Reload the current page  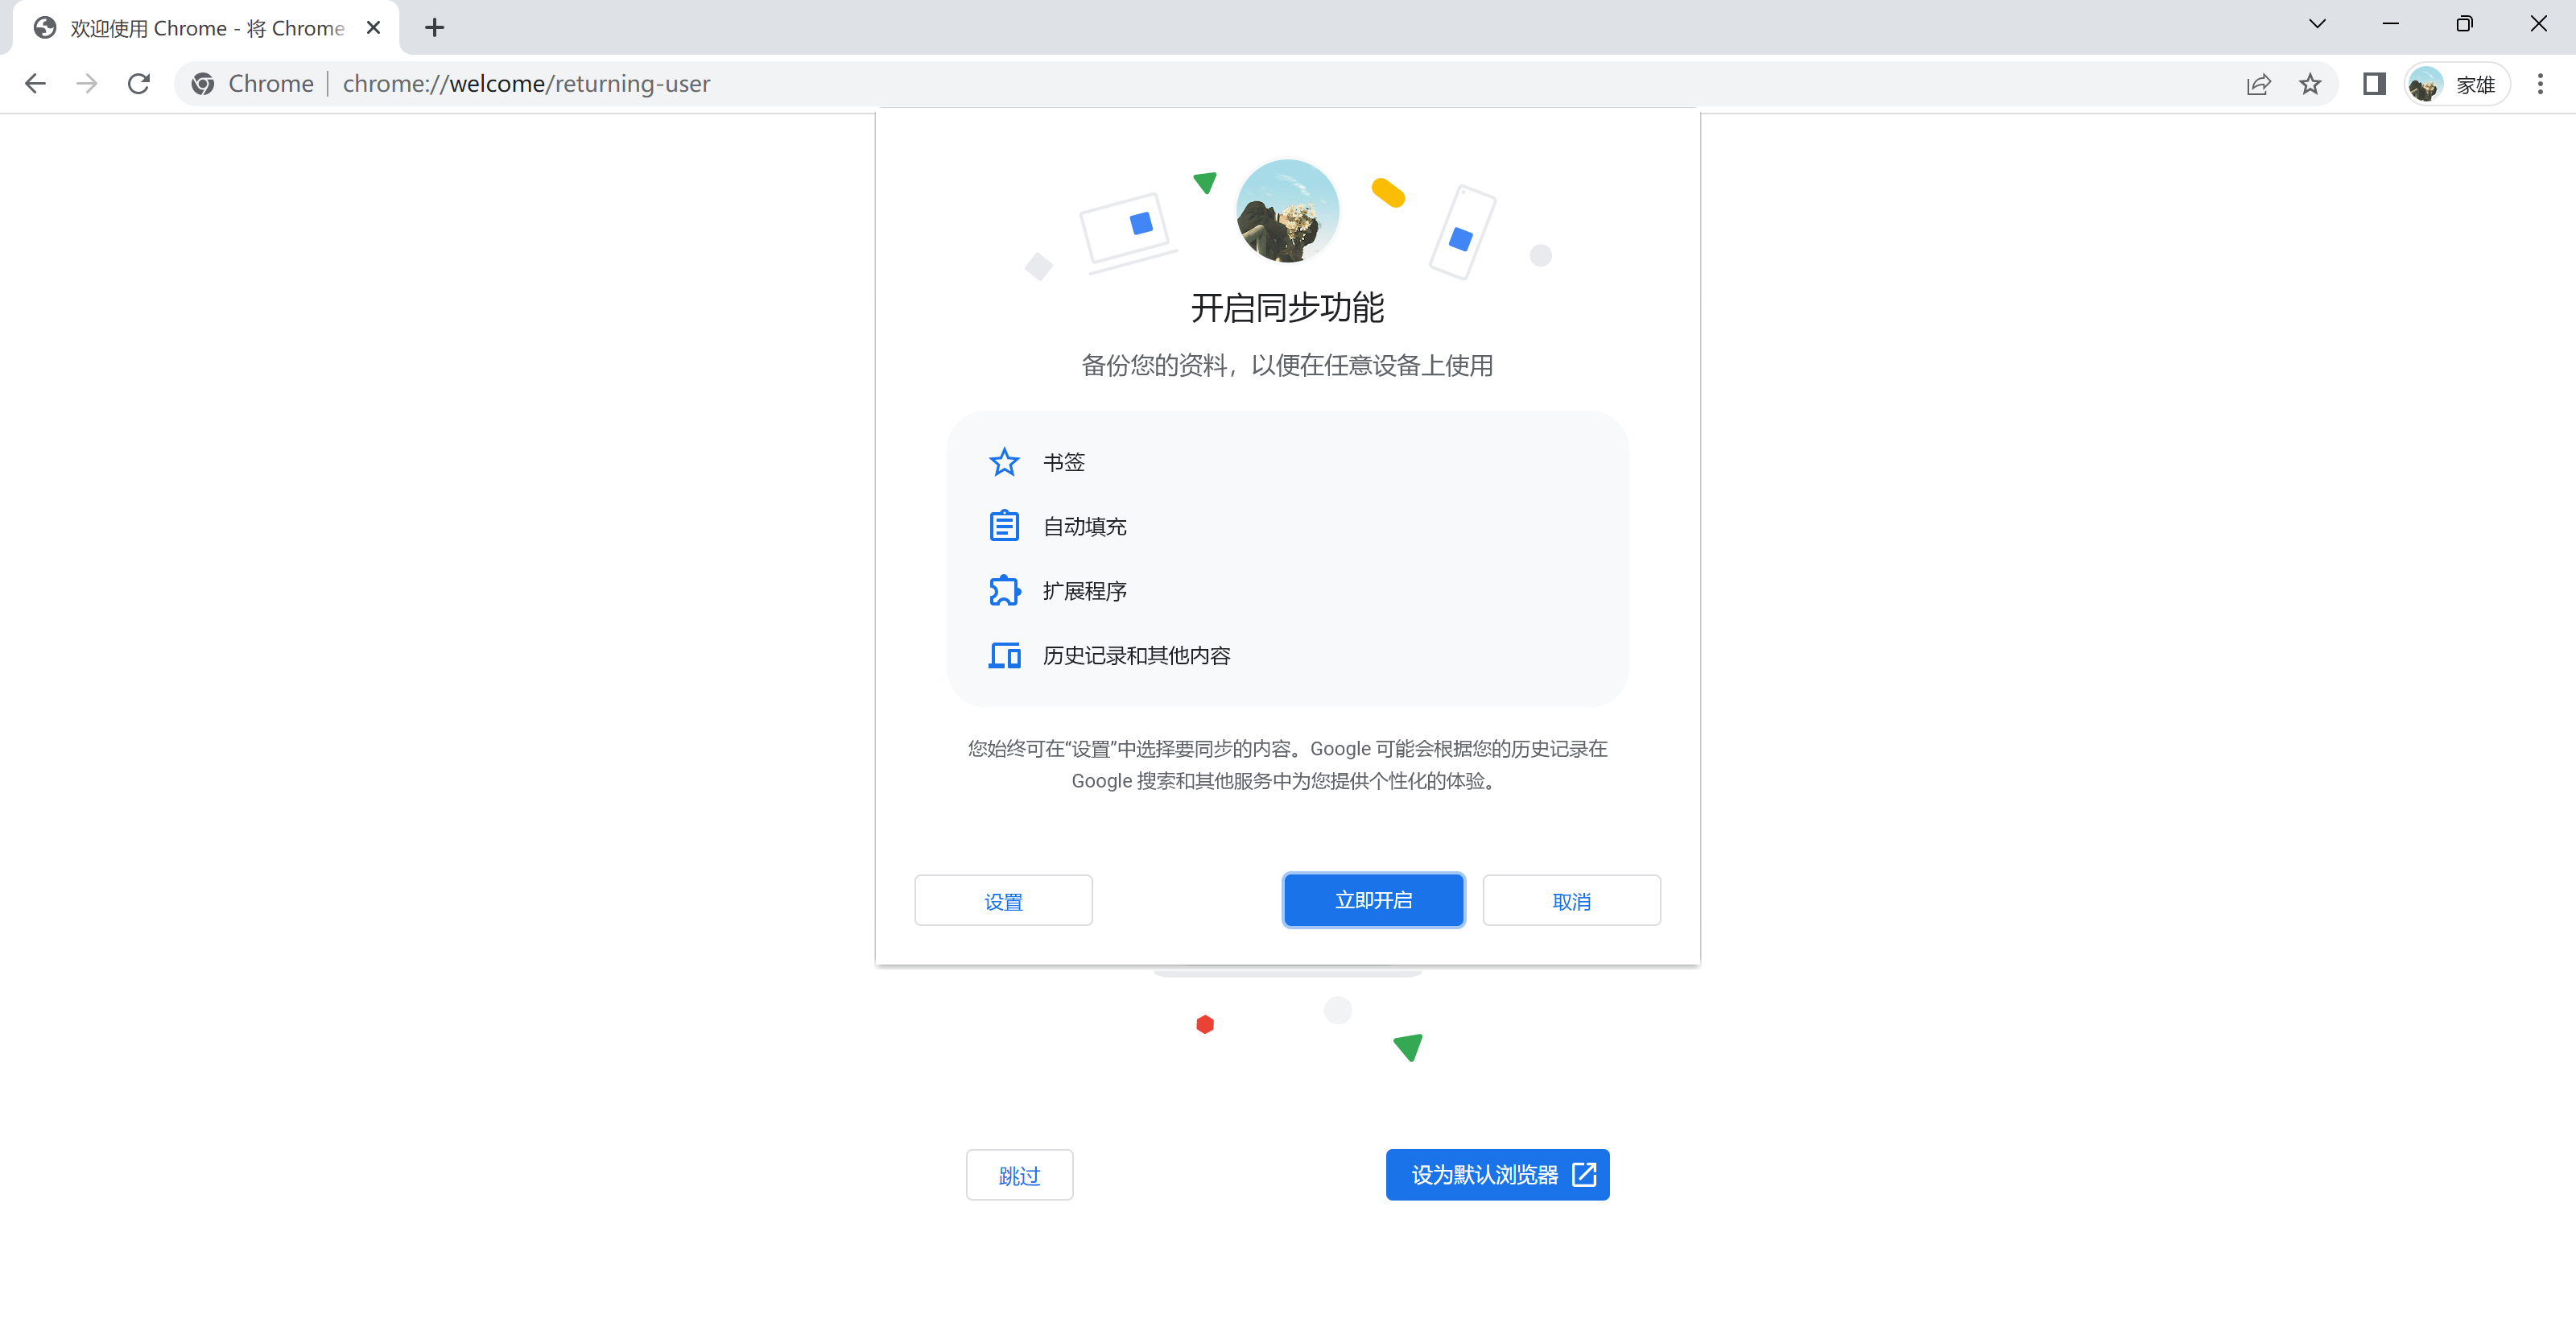coord(139,84)
